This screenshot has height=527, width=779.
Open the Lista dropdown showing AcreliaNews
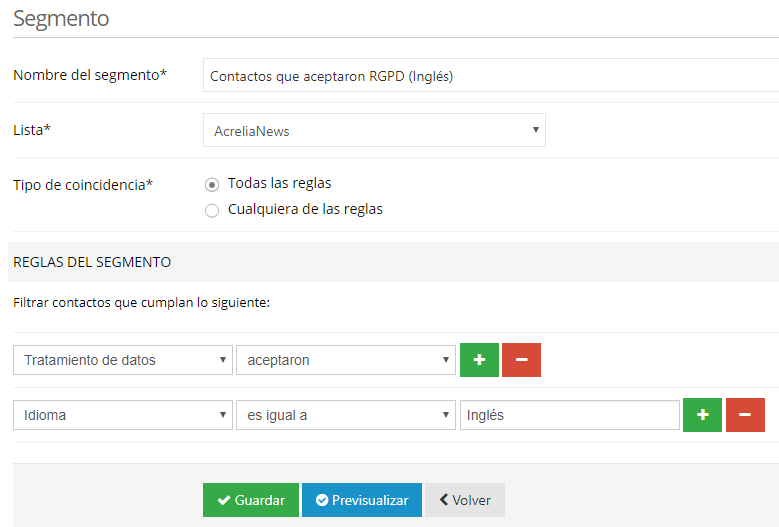(x=374, y=130)
